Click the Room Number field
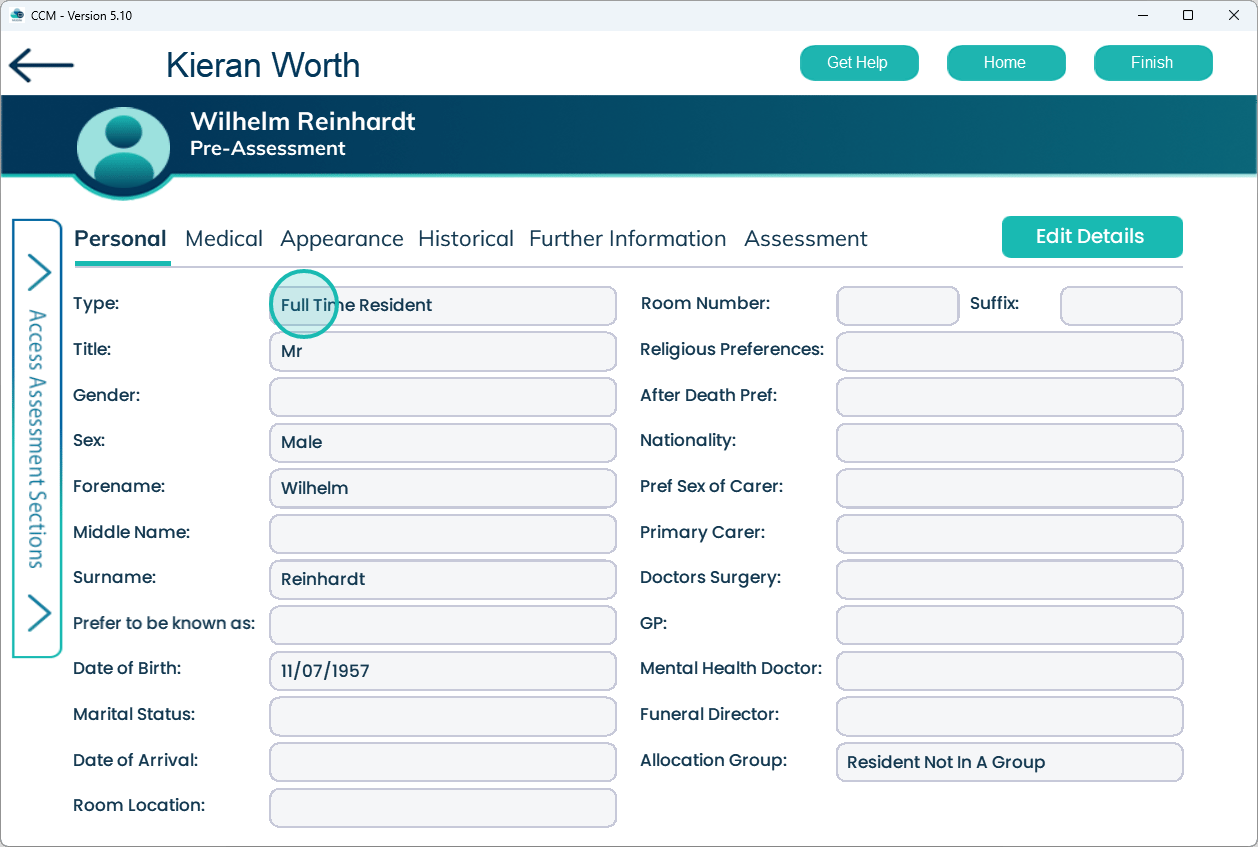This screenshot has width=1258, height=847. [897, 306]
